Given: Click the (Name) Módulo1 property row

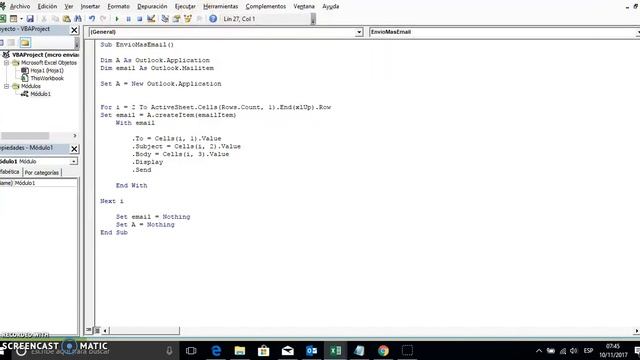Looking at the screenshot, I should (38, 183).
